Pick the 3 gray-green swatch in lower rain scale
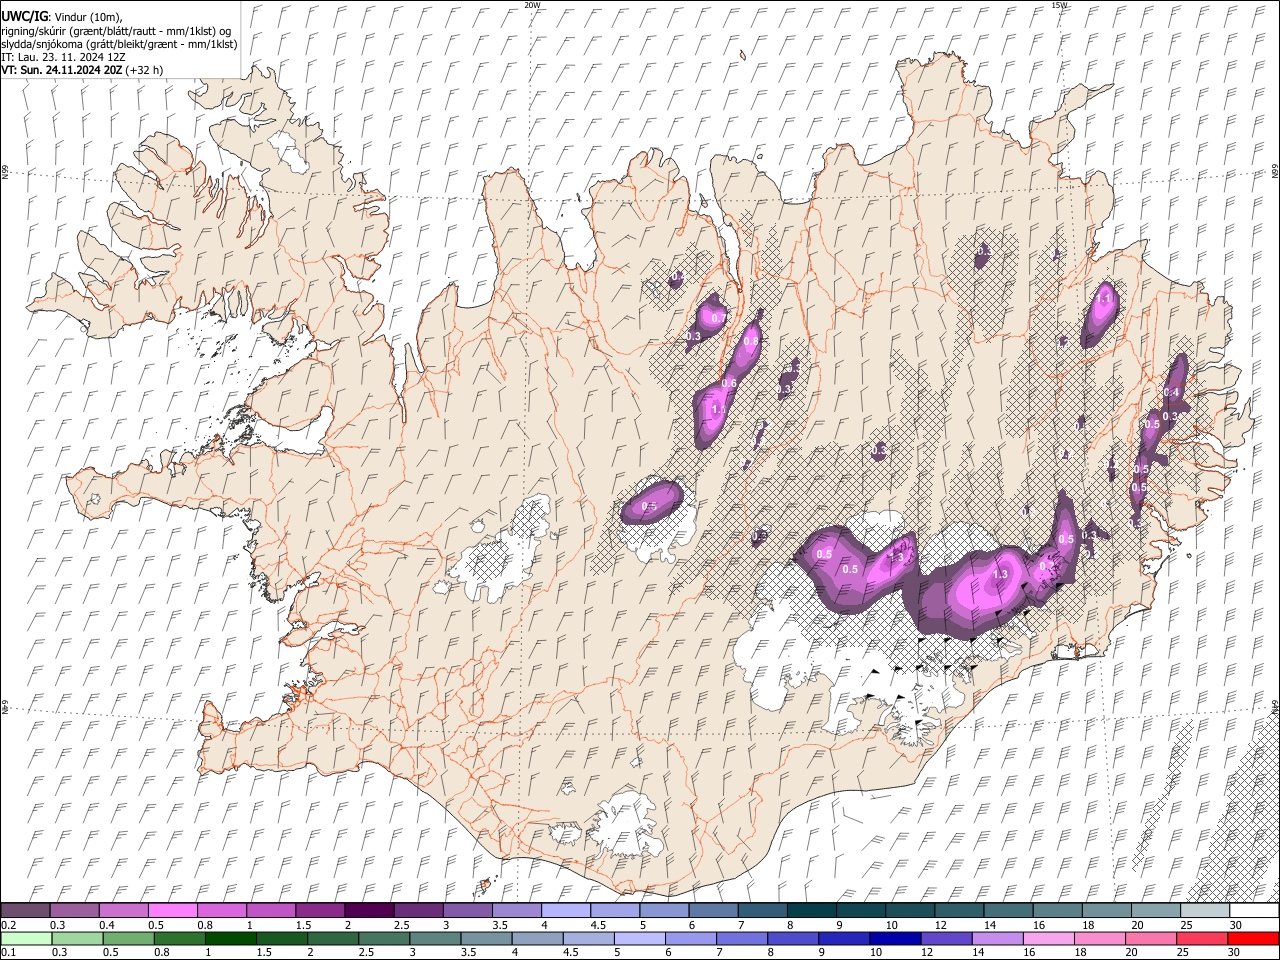 point(434,938)
